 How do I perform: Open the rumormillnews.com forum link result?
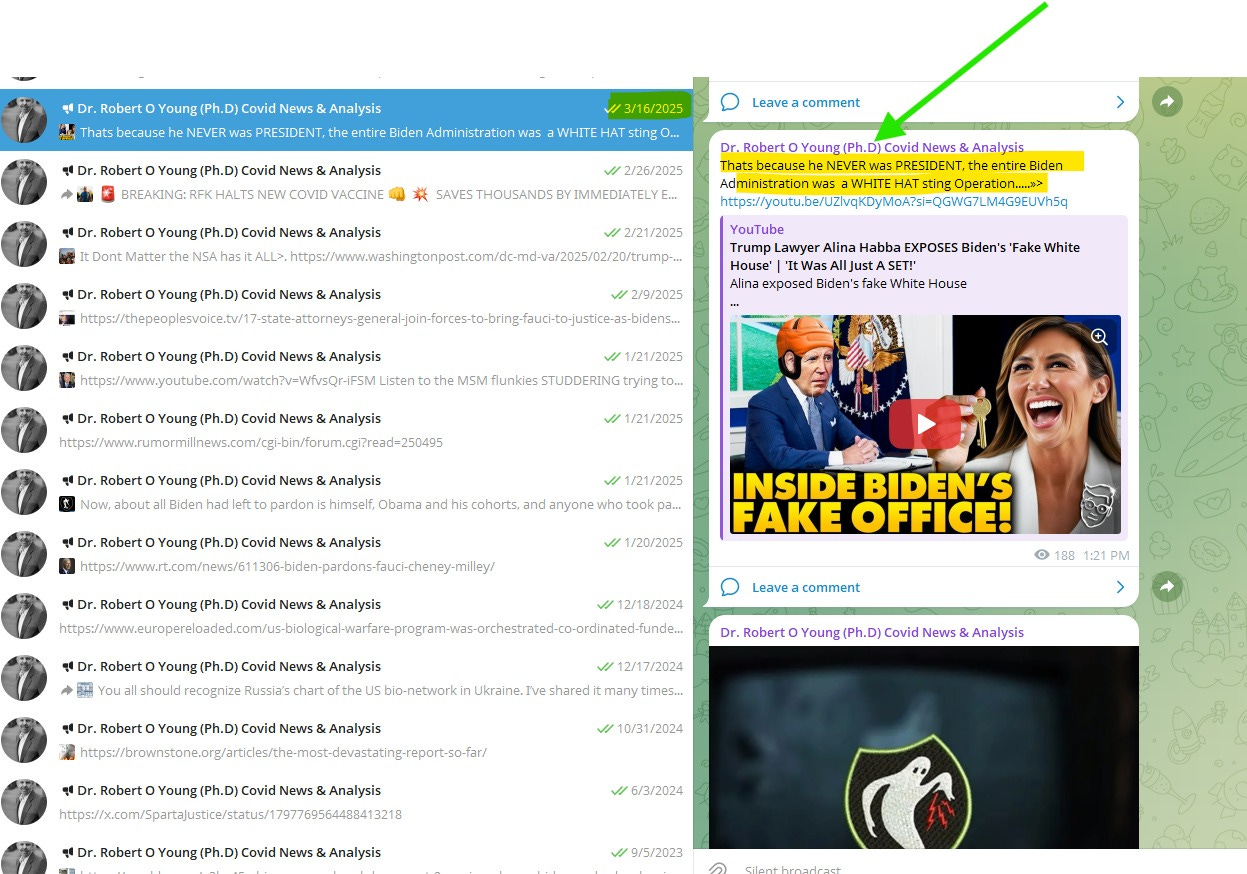coord(346,430)
